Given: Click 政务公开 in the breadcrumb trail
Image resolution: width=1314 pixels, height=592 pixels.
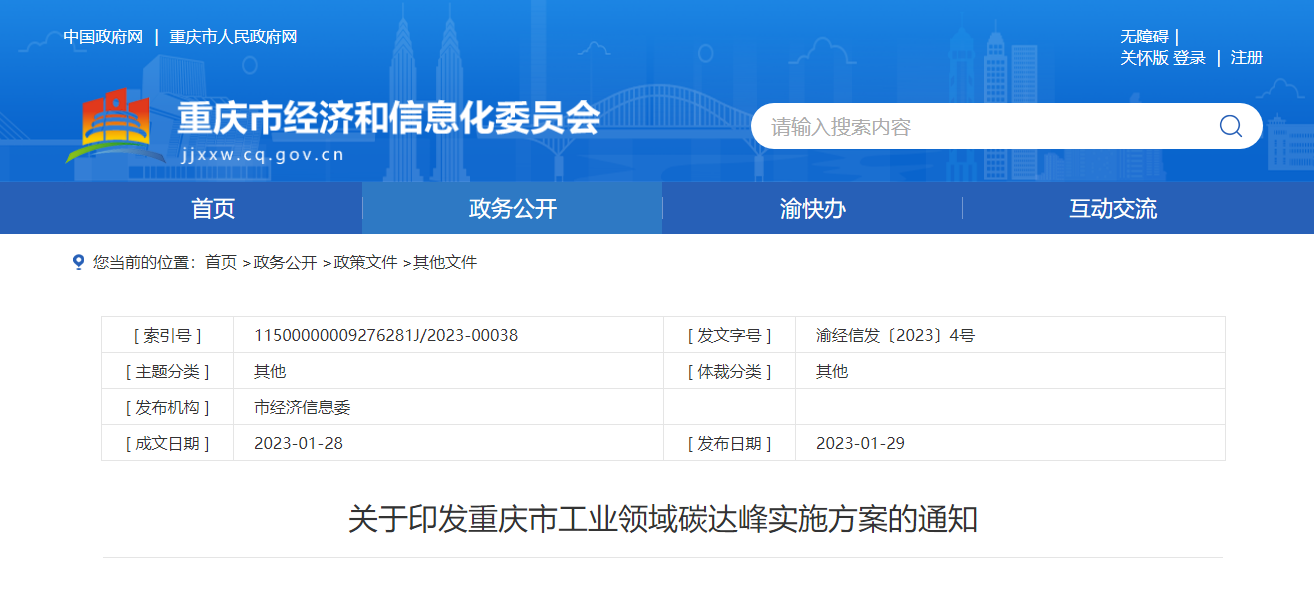Looking at the screenshot, I should 285,262.
